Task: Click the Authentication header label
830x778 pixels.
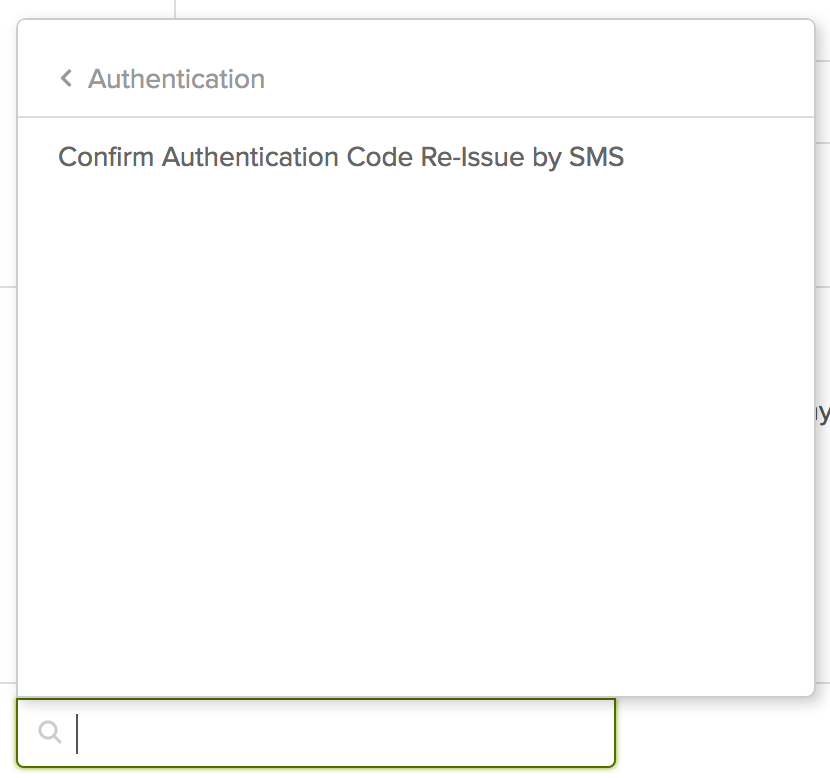Action: coord(176,79)
